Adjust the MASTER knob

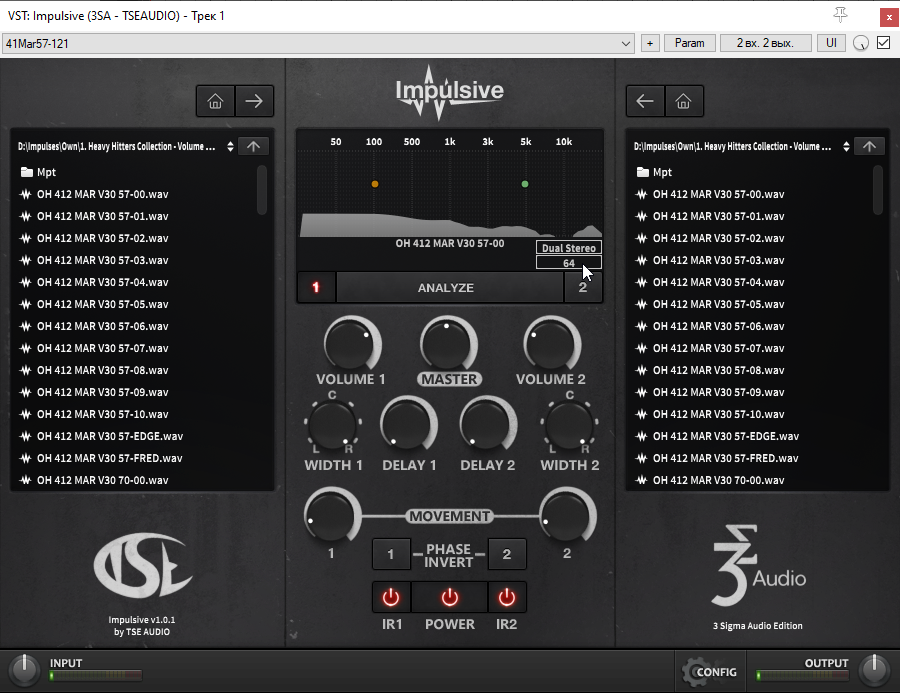point(448,344)
